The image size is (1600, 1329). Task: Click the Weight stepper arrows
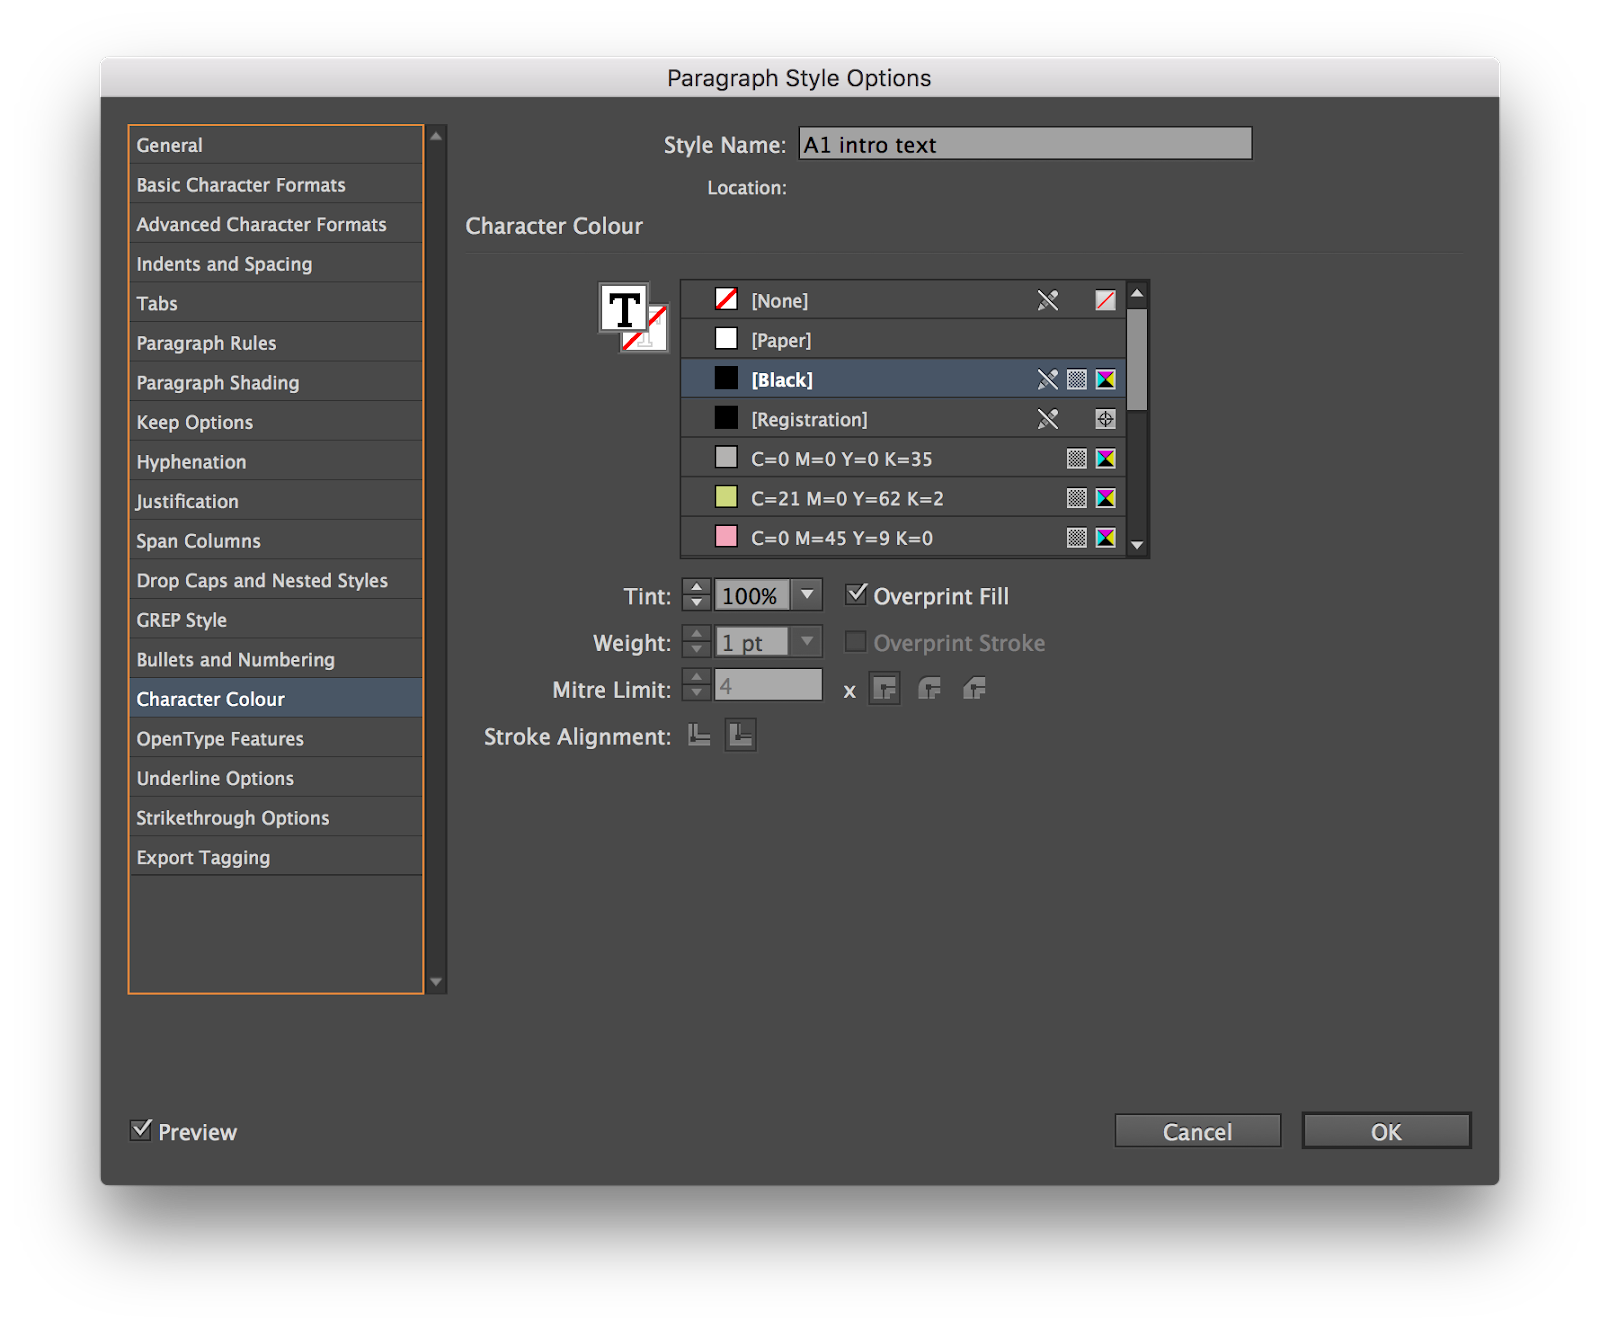pyautogui.click(x=697, y=642)
